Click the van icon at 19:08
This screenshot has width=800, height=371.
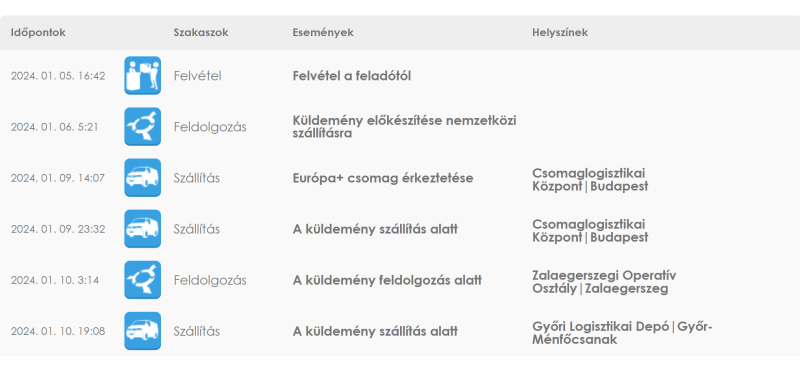(142, 331)
